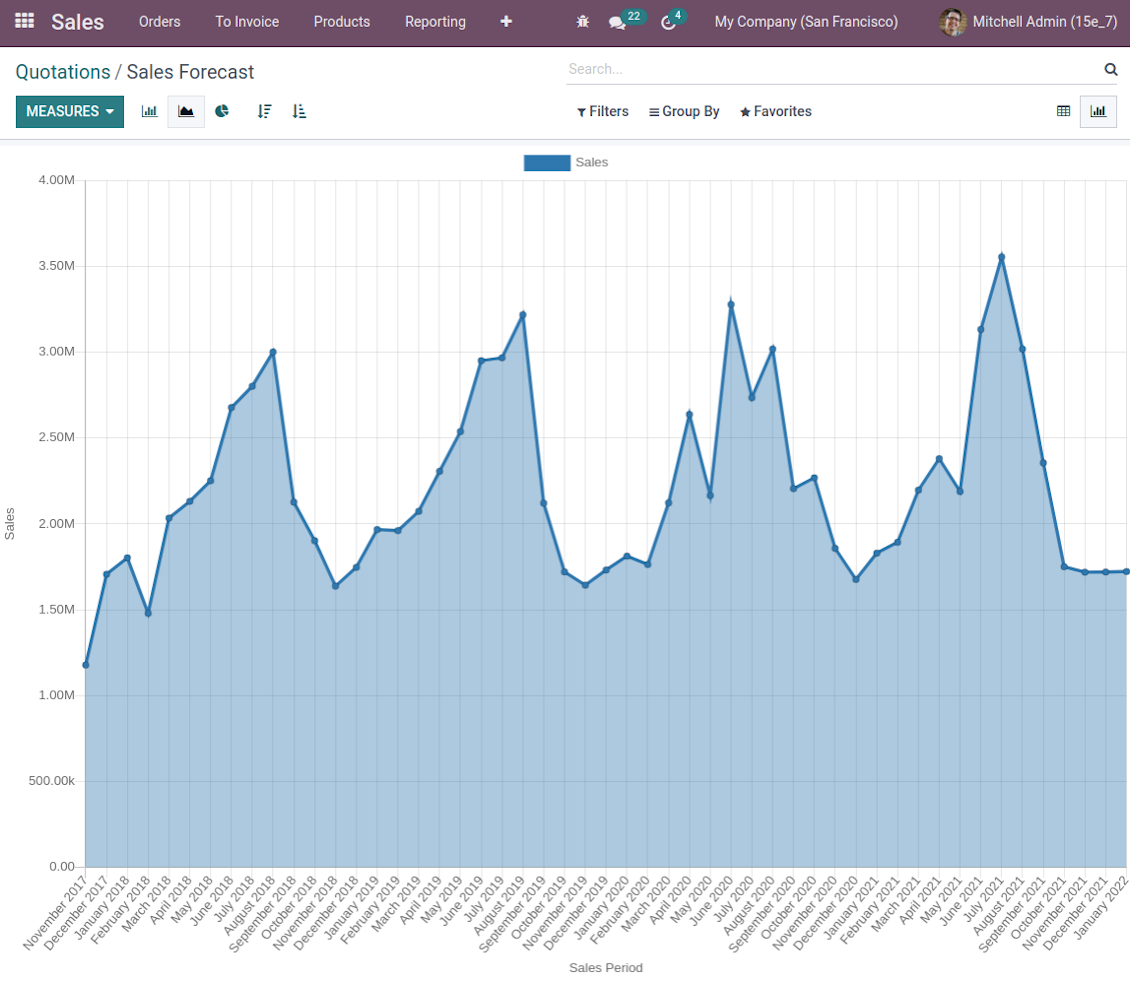Screen dimensions: 1130x981
Task: Open My Company (San Francisco) switcher
Action: (806, 22)
